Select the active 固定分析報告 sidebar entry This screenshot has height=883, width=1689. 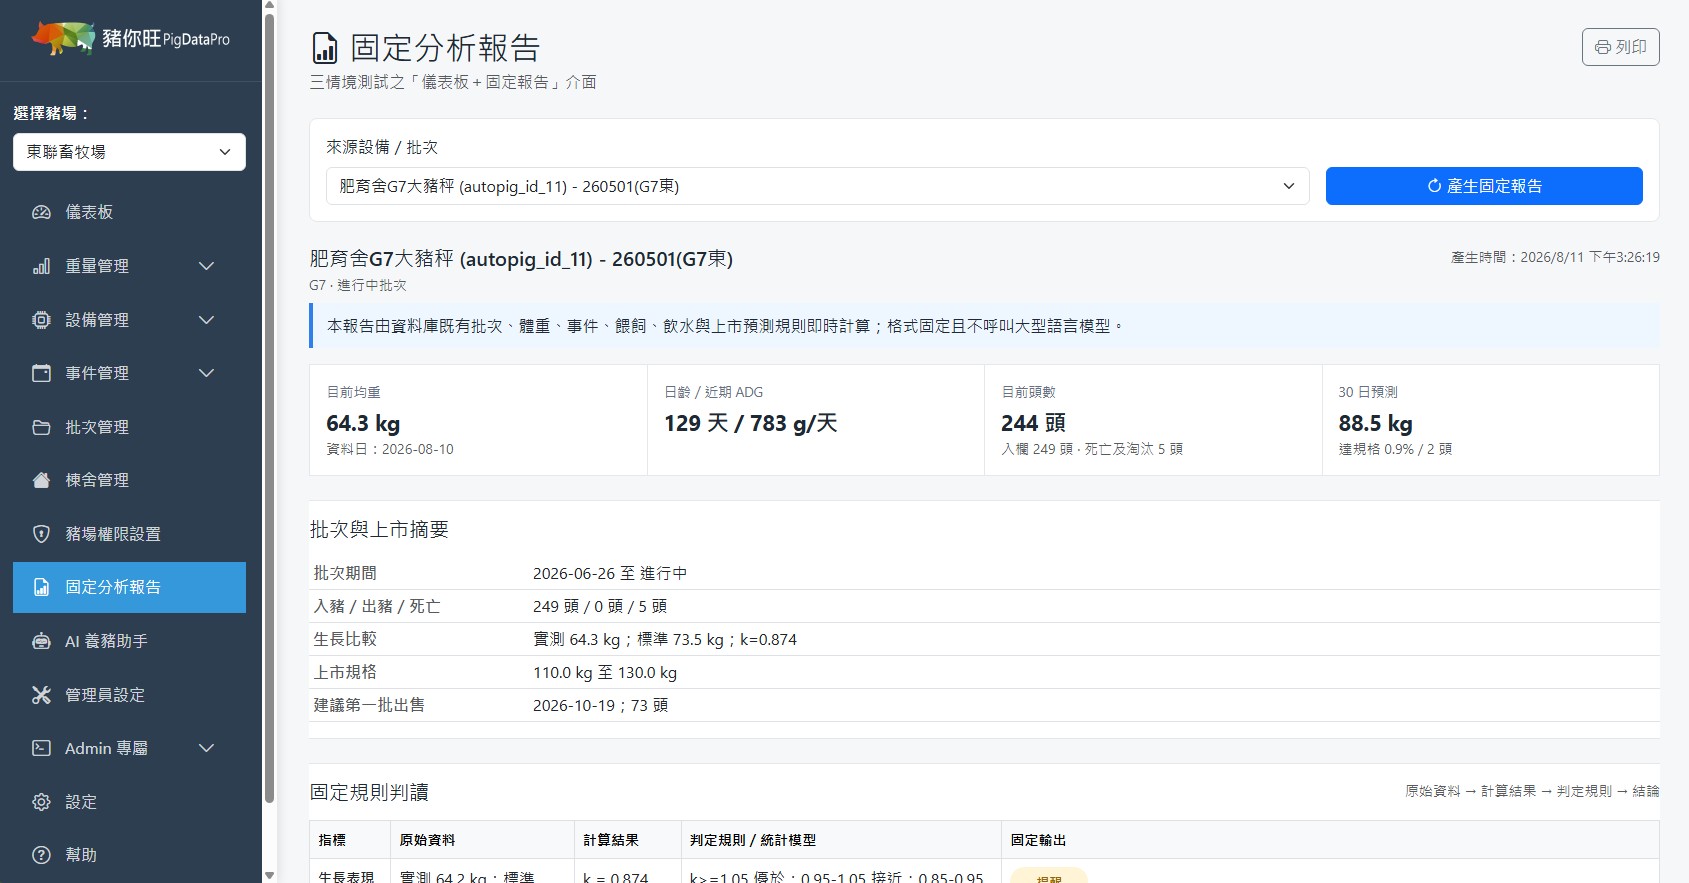coord(129,587)
